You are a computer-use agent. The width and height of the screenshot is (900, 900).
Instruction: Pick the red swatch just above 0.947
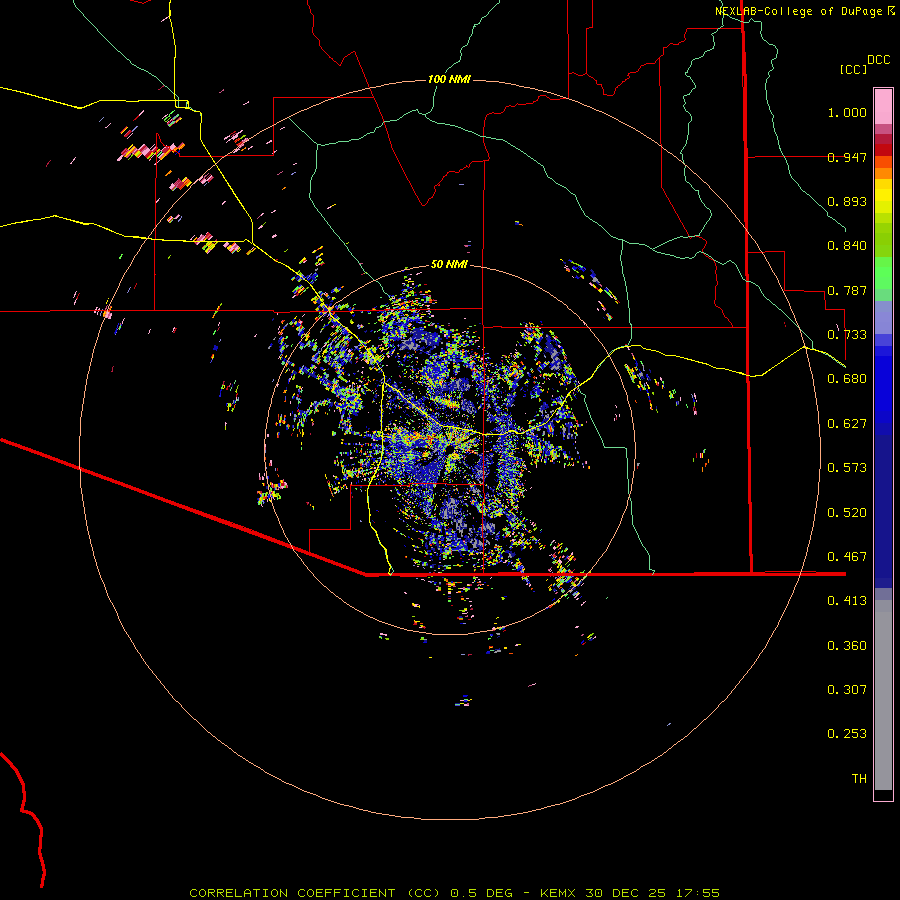tap(883, 150)
